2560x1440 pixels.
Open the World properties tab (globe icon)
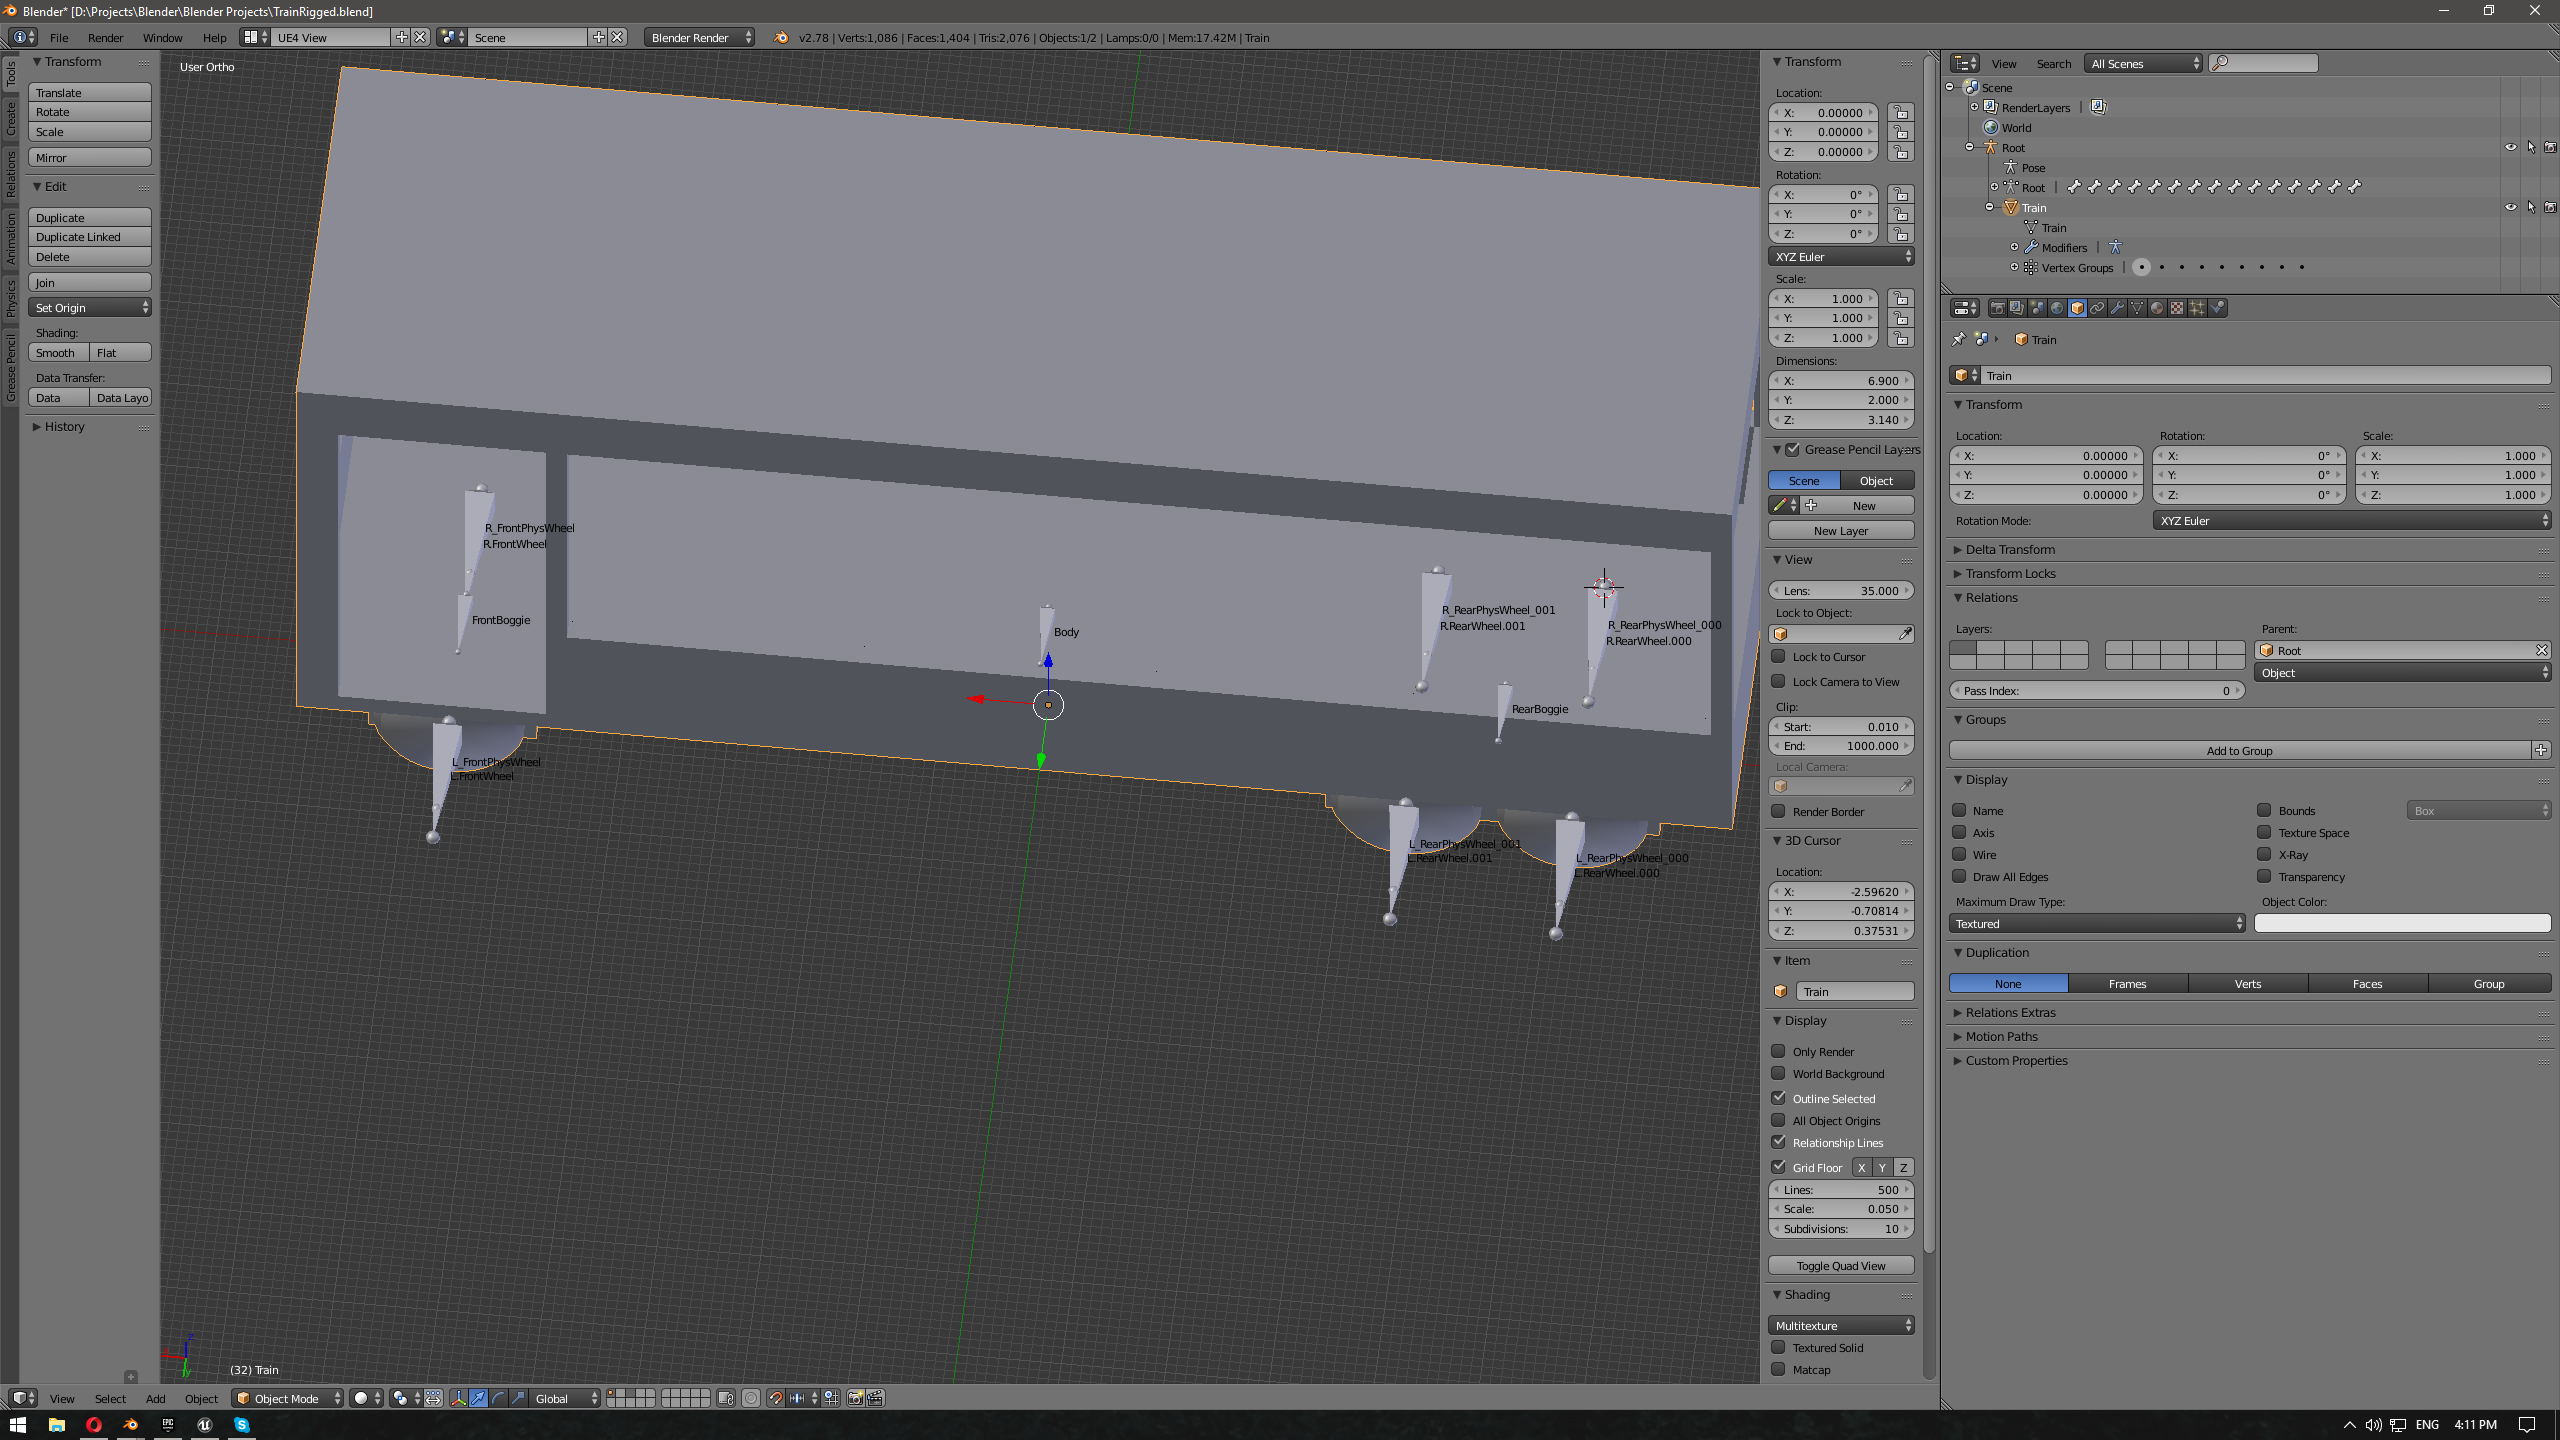(x=2057, y=308)
